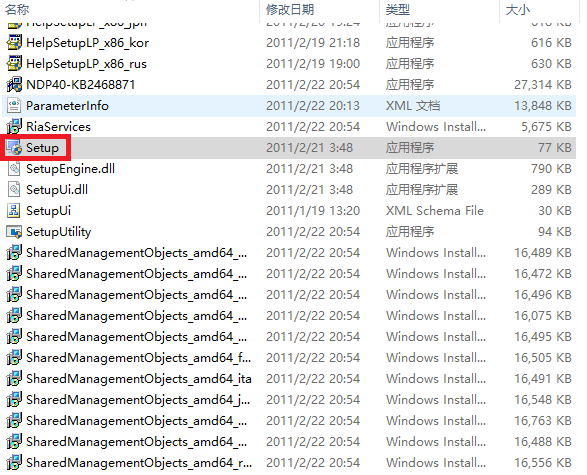587x475 pixels.
Task: Select the SharedManagementObjects_amd64_ita installer icon
Action: (x=14, y=379)
